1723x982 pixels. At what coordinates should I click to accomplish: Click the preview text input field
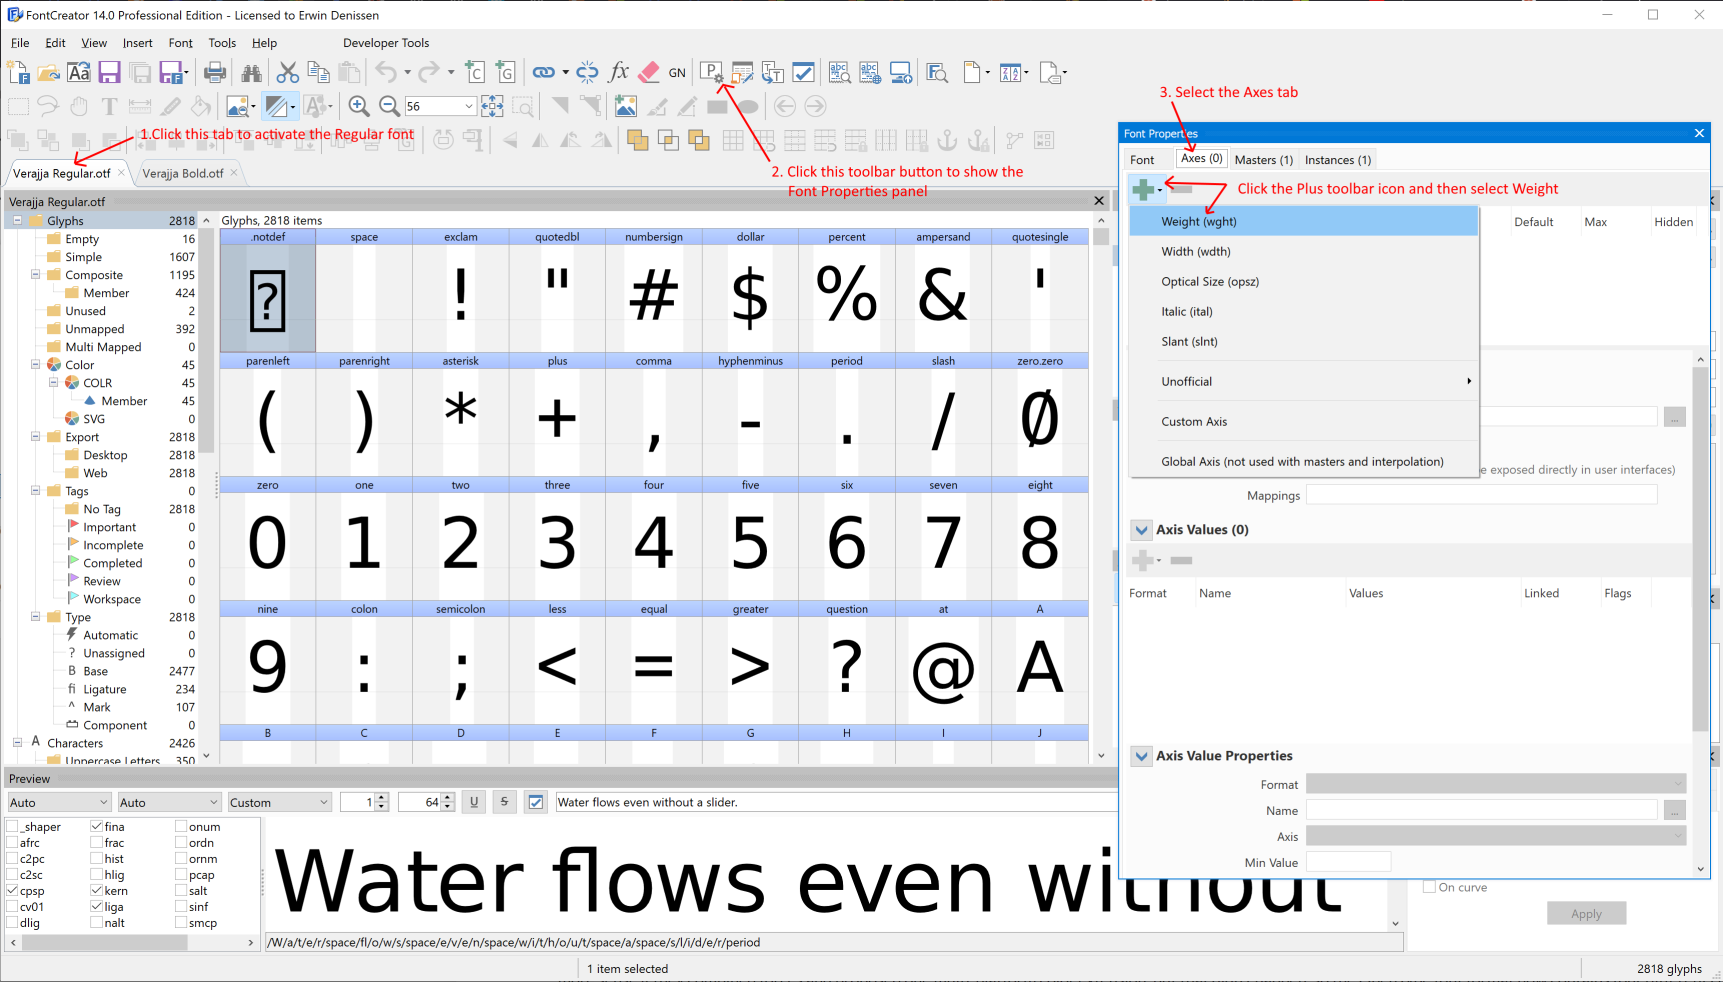coord(830,802)
